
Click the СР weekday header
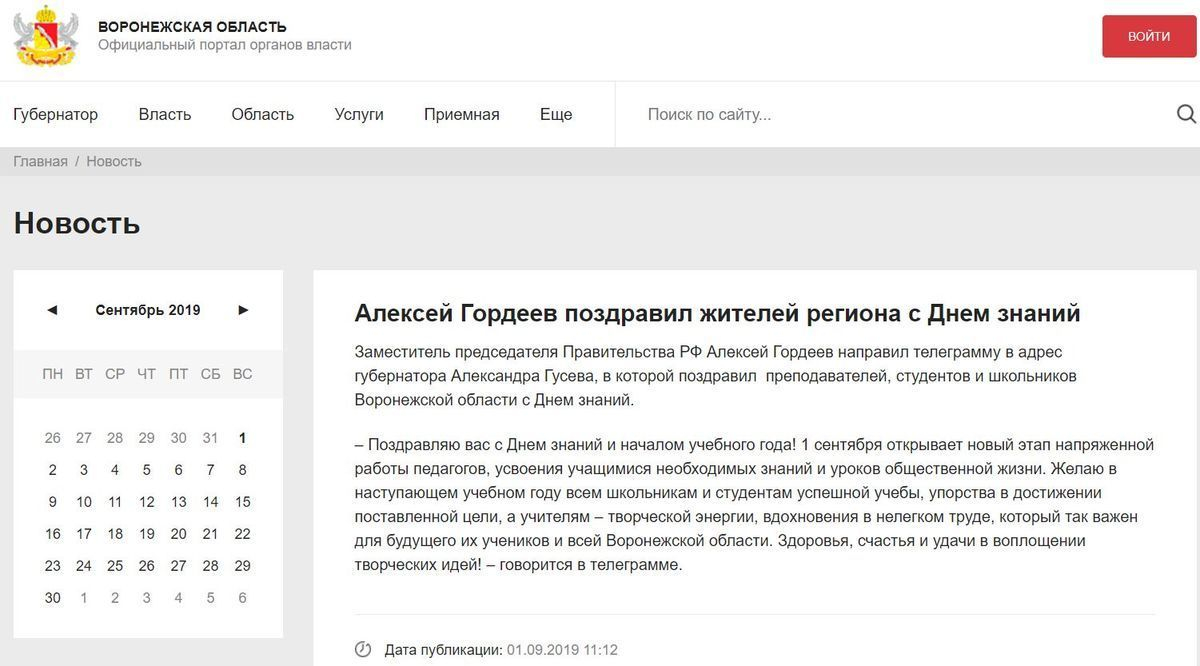[x=115, y=374]
